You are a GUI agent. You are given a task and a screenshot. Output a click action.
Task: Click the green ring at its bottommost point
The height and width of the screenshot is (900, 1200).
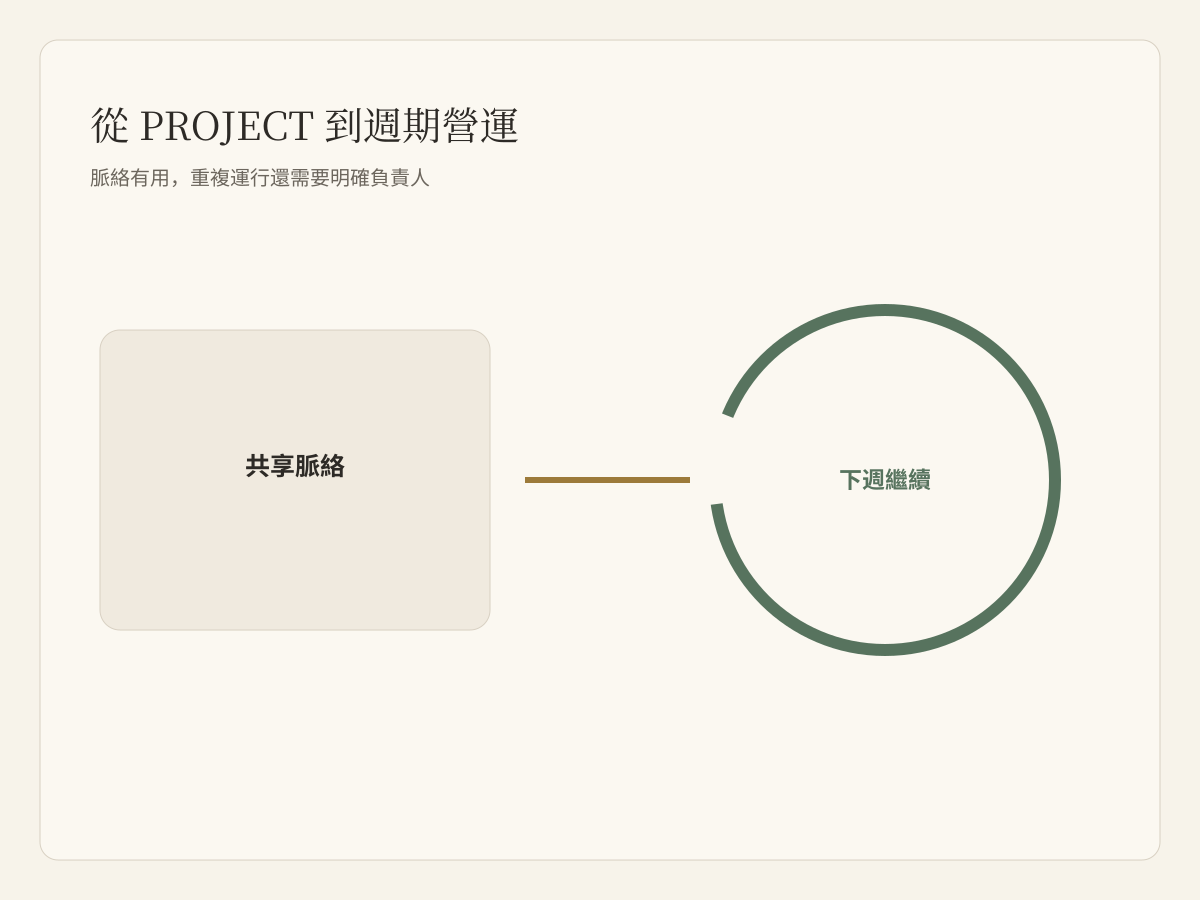(885, 650)
